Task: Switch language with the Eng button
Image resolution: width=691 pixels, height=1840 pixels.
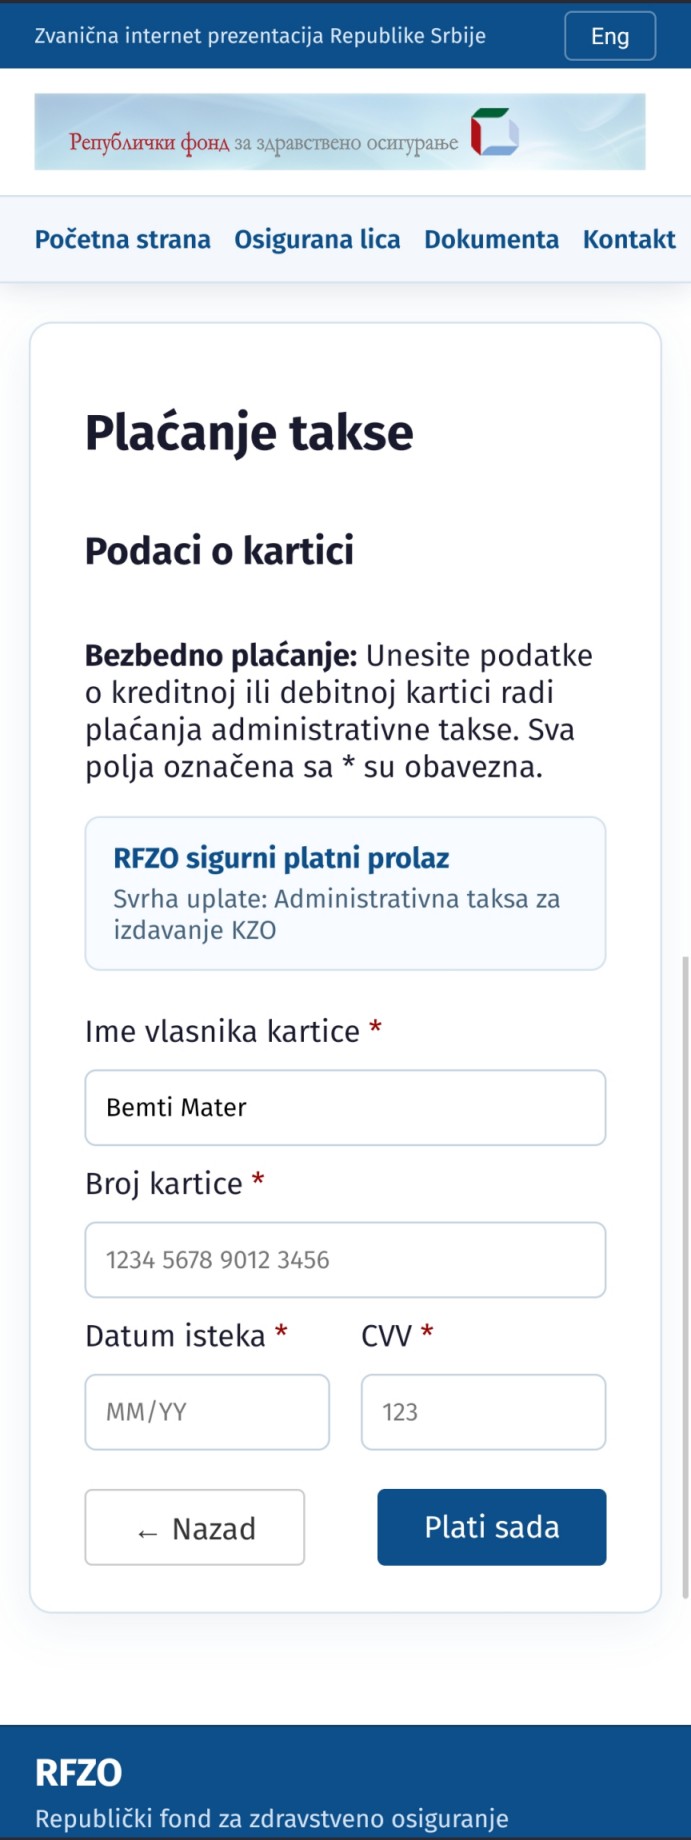Action: [610, 36]
